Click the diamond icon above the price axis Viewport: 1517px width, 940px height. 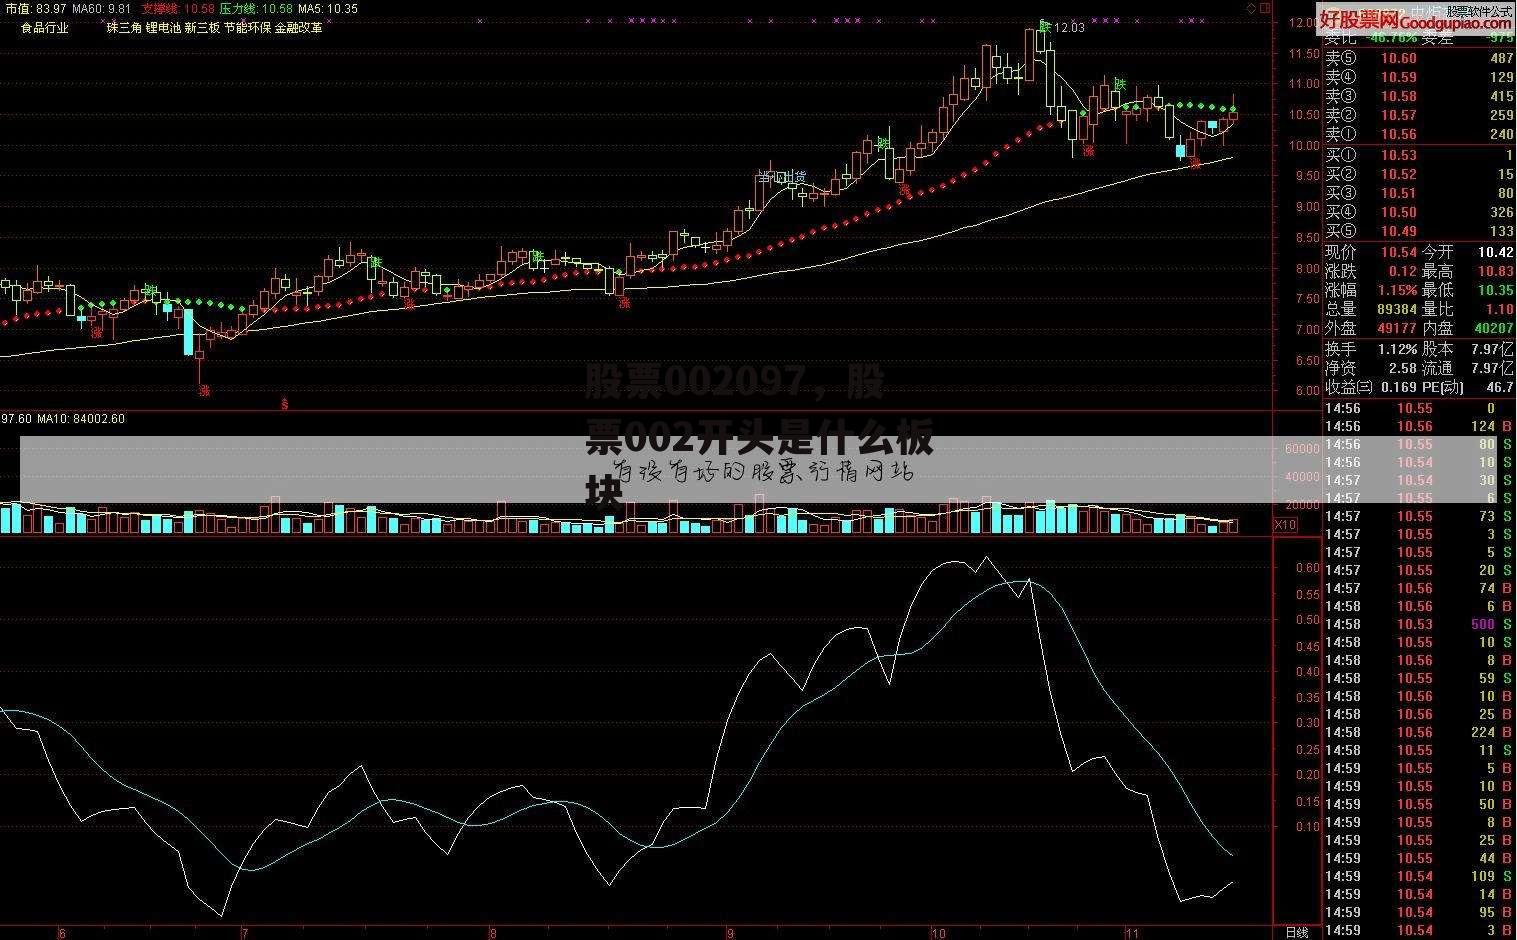[1251, 7]
